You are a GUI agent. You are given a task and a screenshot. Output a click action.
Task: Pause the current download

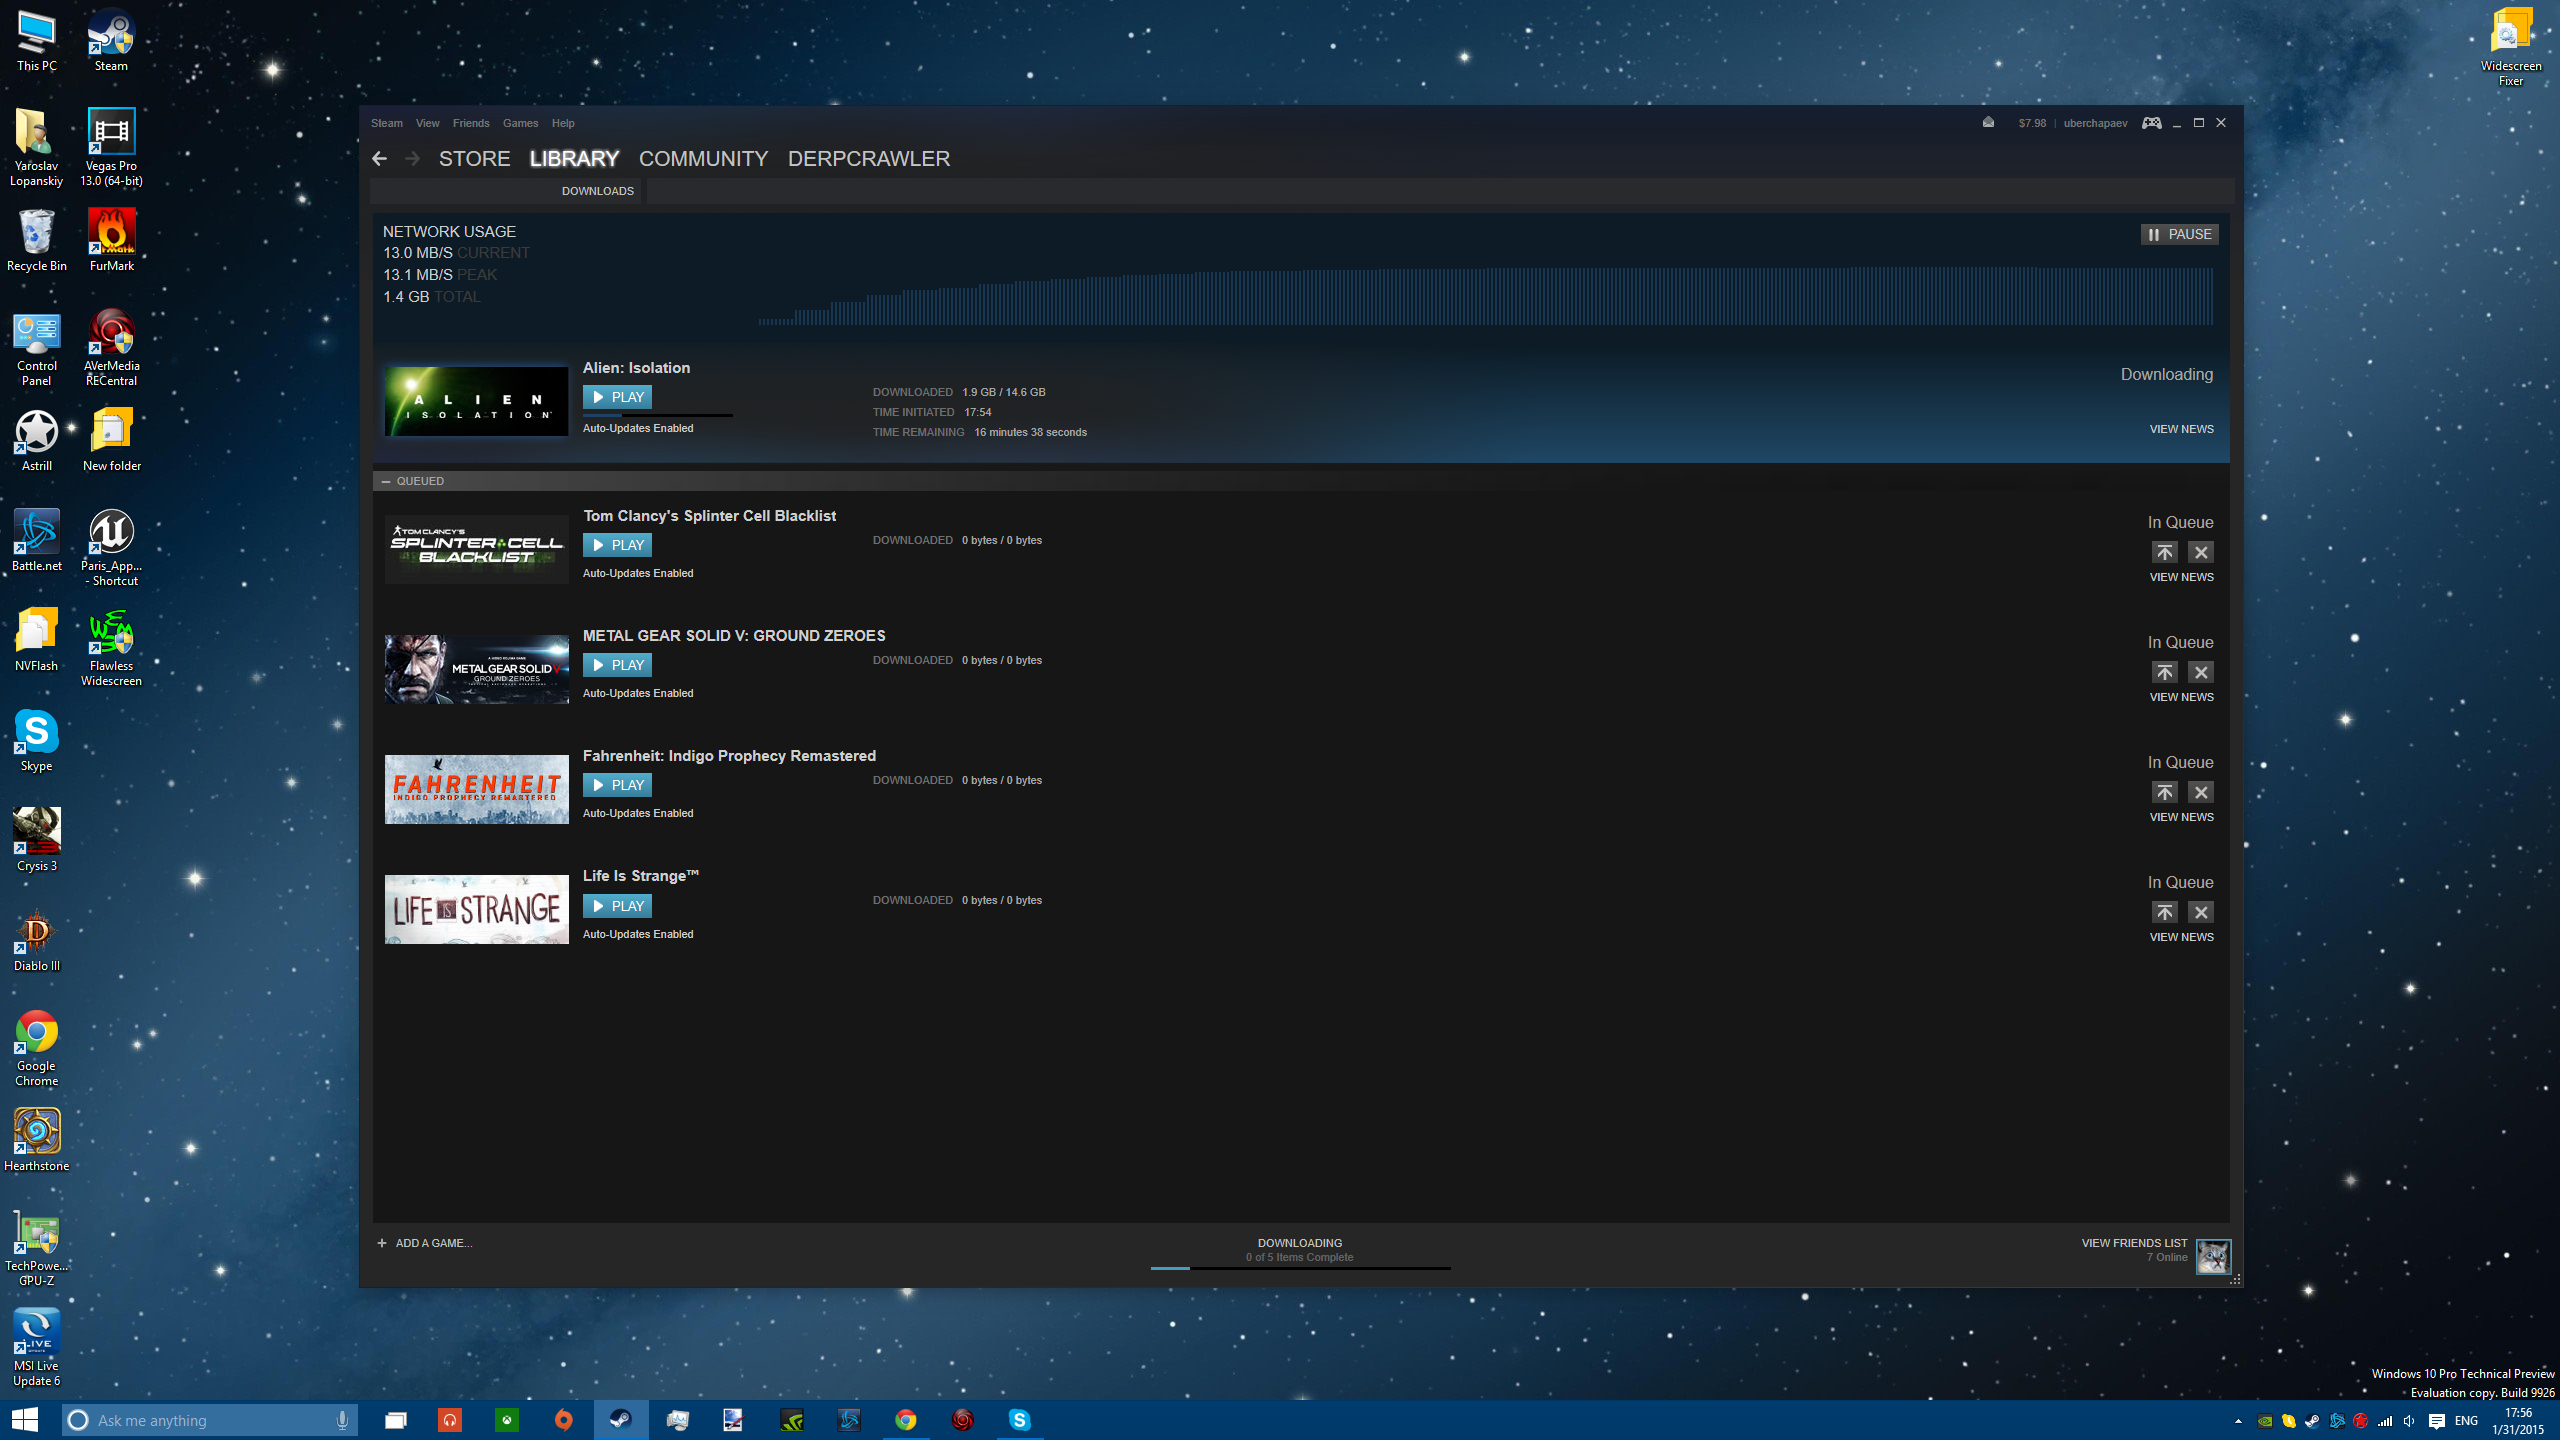pyautogui.click(x=2179, y=234)
